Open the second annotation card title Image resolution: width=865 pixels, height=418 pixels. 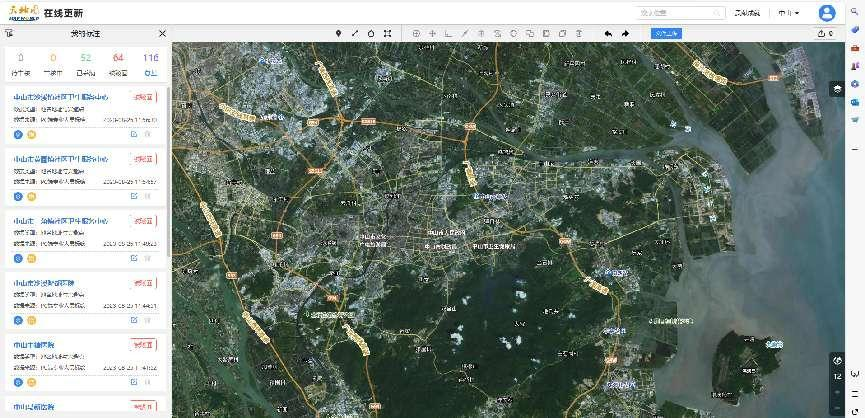coord(61,159)
